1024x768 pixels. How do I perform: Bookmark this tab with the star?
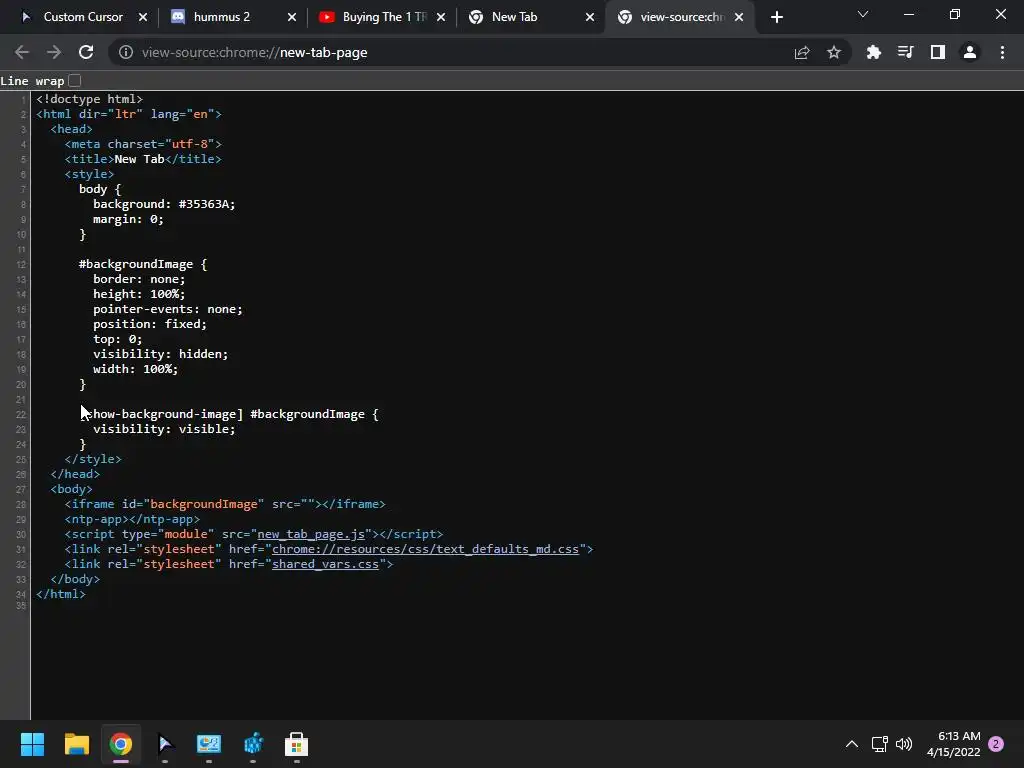834,52
